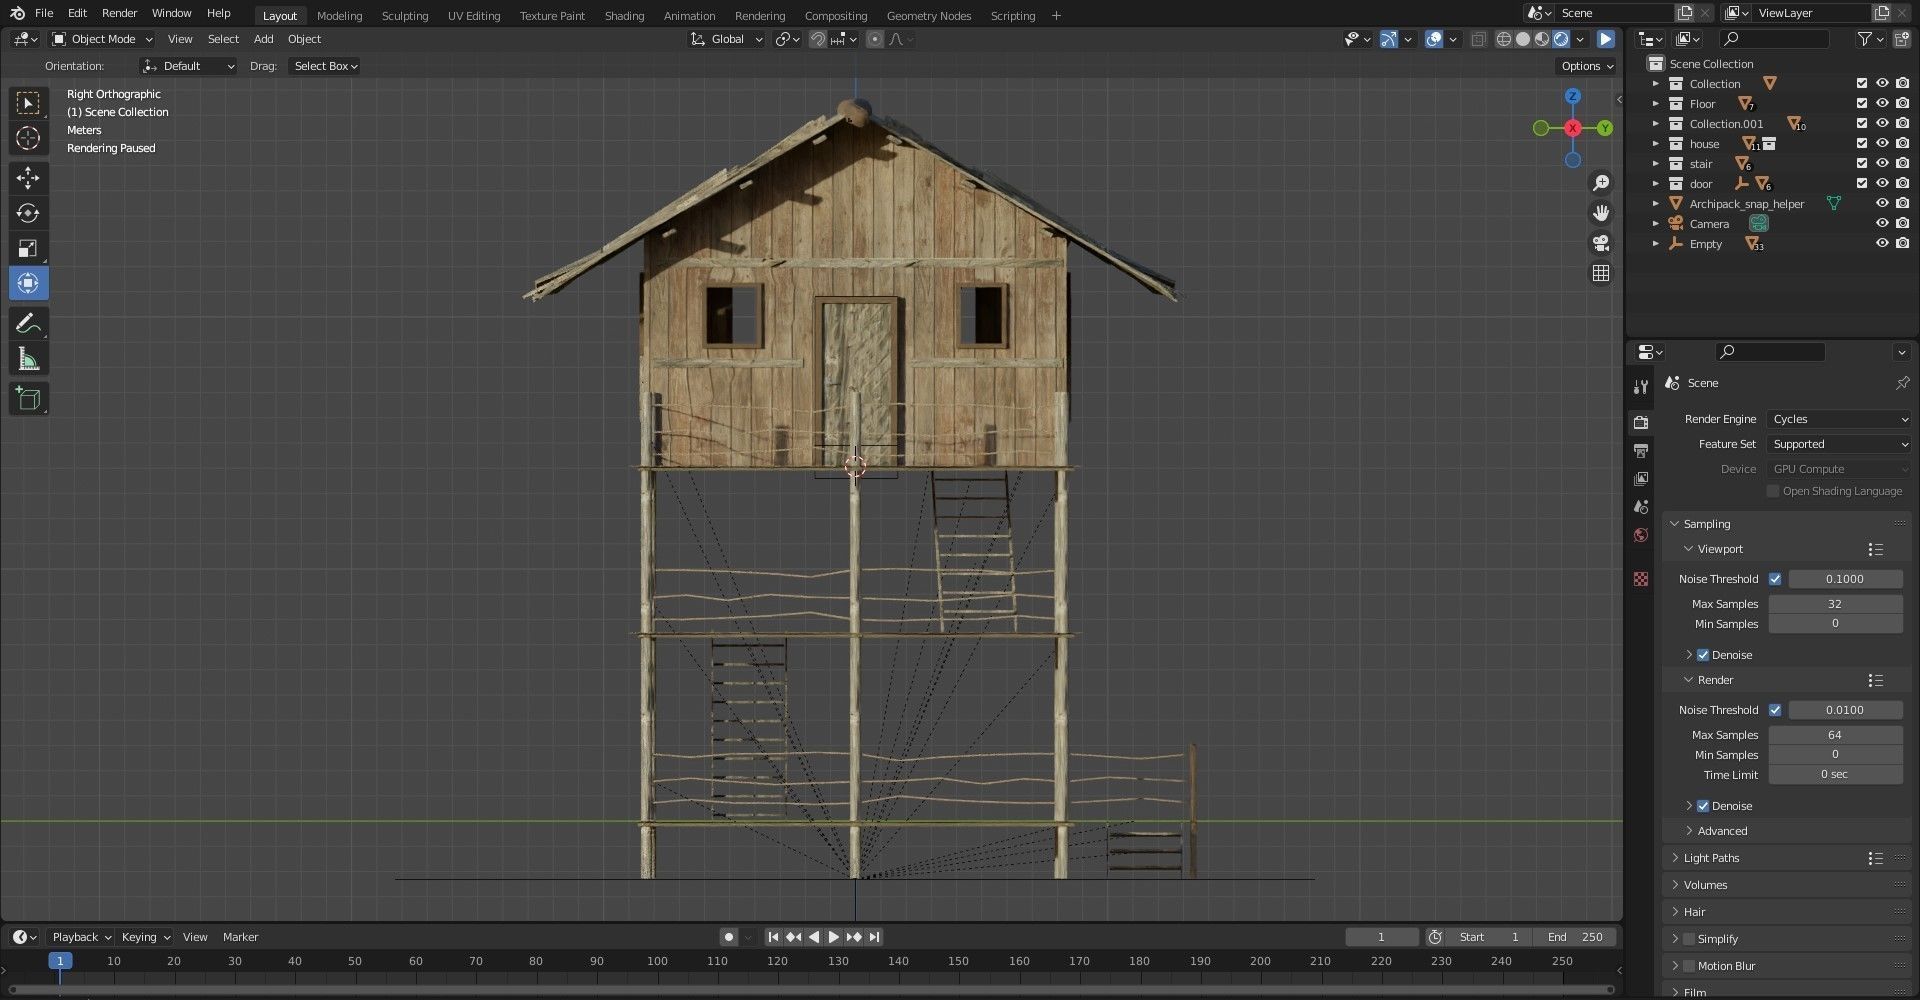Select the Add Cube tool
1920x1000 pixels.
tap(28, 399)
